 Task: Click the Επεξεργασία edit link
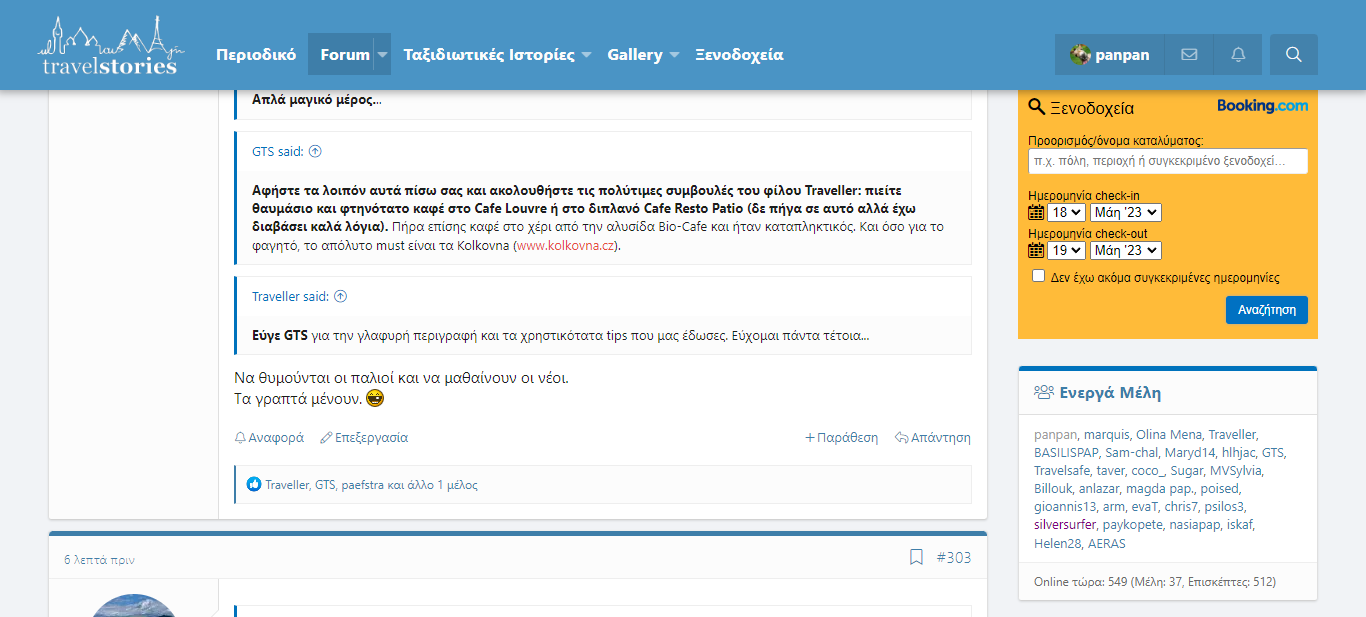(364, 438)
